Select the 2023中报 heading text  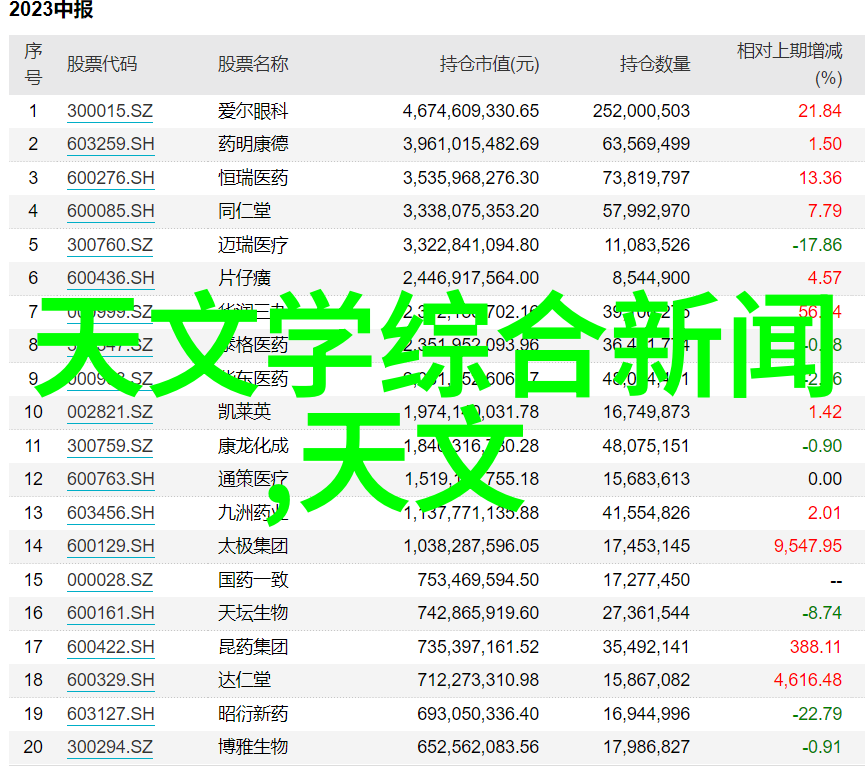point(51,9)
